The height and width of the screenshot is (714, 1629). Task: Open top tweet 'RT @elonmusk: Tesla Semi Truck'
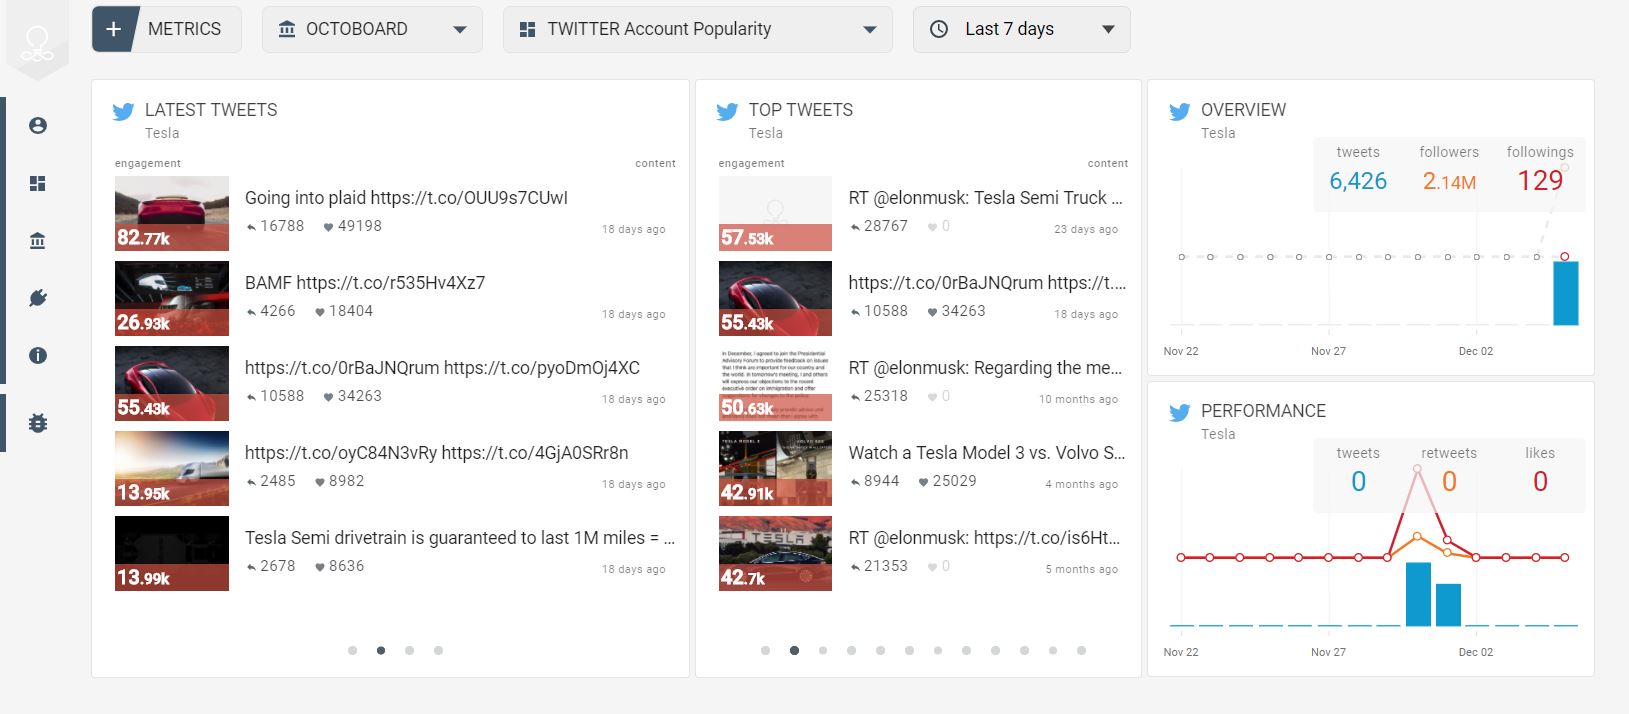[985, 198]
